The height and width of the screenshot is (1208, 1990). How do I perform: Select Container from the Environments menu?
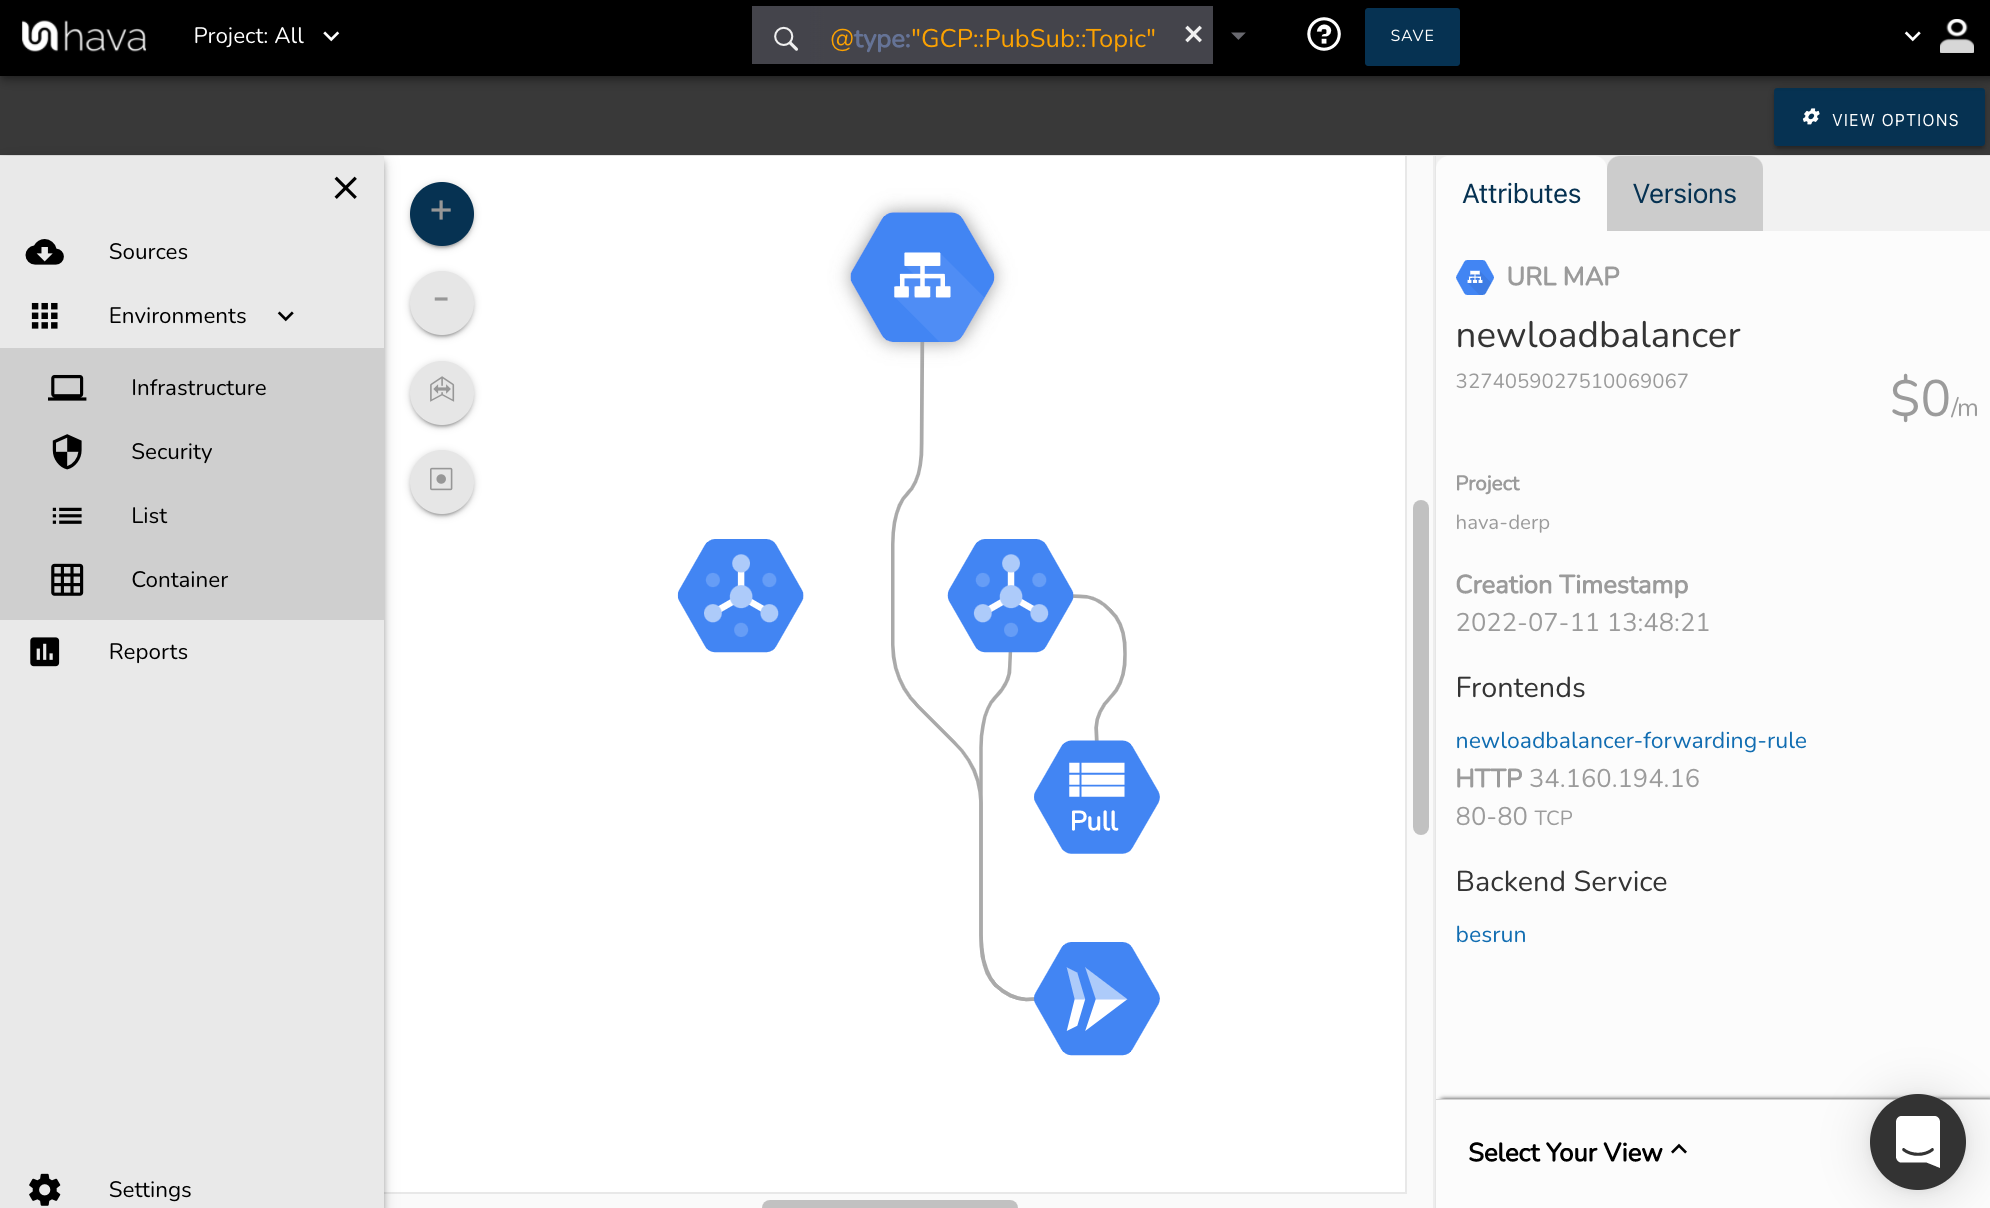[179, 579]
